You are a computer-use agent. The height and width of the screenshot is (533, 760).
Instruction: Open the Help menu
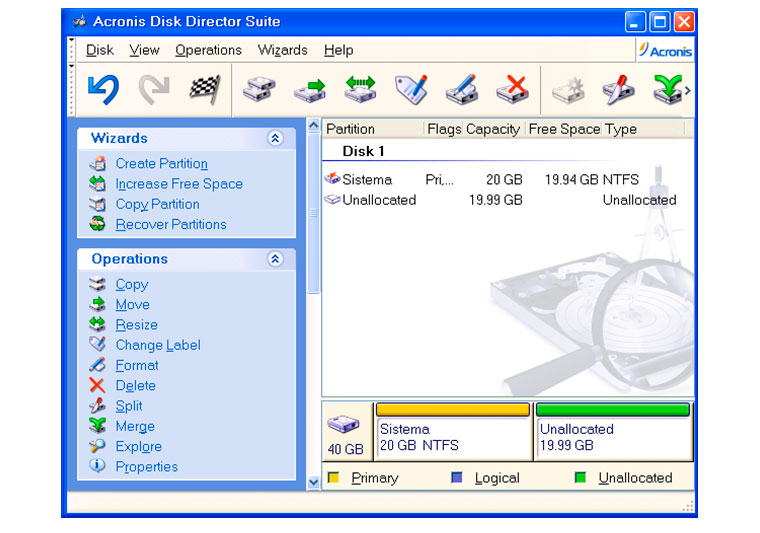[338, 50]
